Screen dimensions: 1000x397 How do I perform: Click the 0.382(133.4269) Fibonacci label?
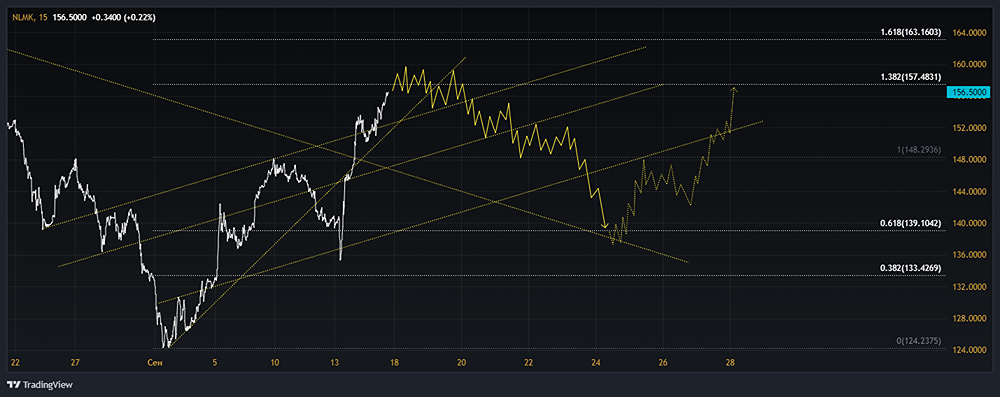[911, 267]
